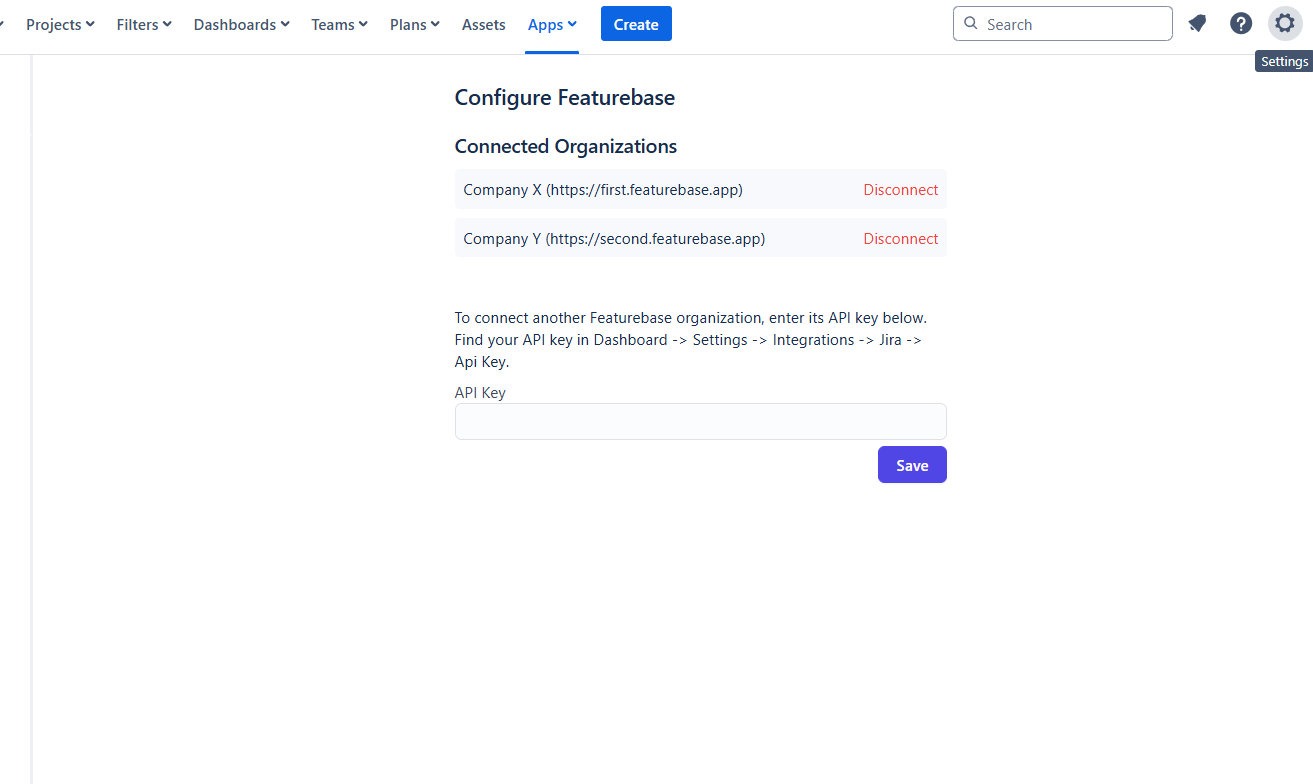
Task: Click the blue Create button
Action: [636, 24]
